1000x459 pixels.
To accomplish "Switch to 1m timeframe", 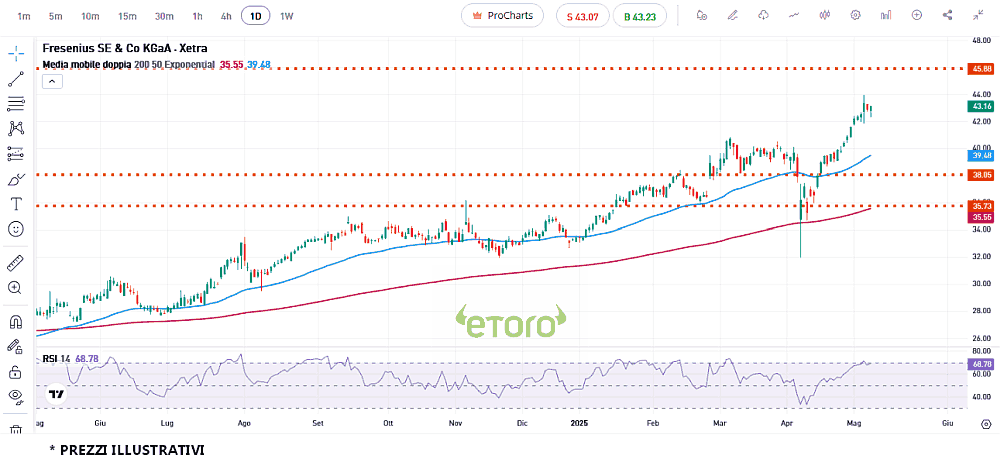I will click(x=24, y=17).
